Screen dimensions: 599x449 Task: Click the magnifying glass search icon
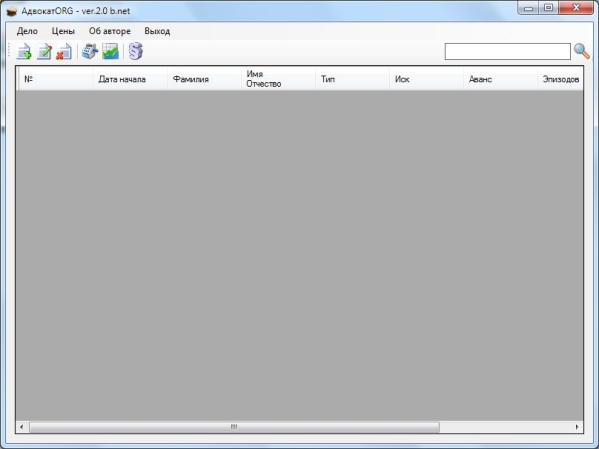(x=581, y=51)
